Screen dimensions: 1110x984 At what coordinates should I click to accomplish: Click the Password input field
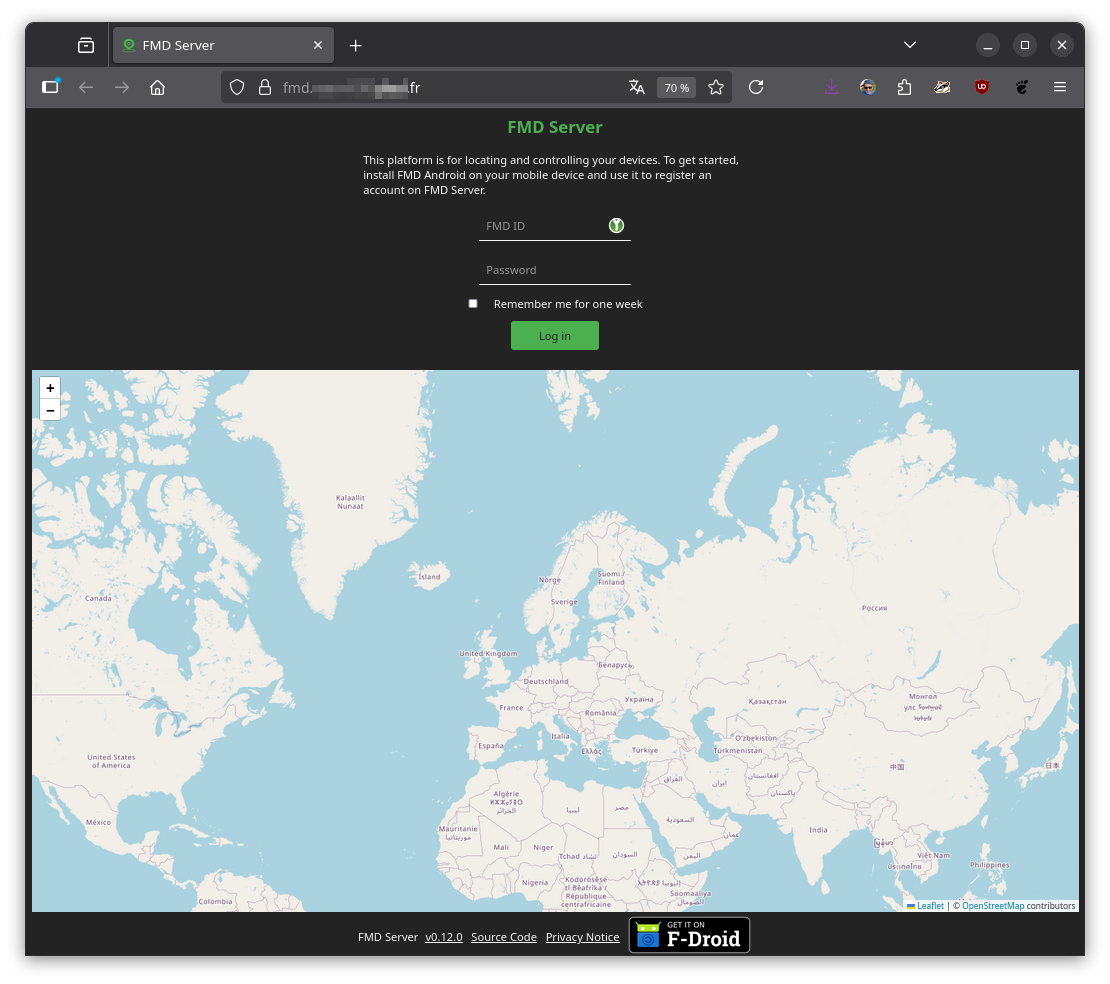(x=554, y=270)
